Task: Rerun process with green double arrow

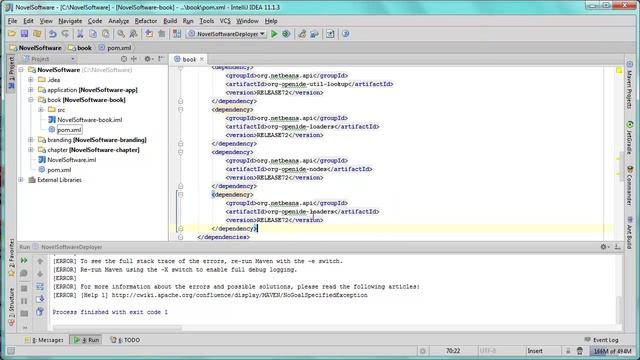Action: coord(24,260)
